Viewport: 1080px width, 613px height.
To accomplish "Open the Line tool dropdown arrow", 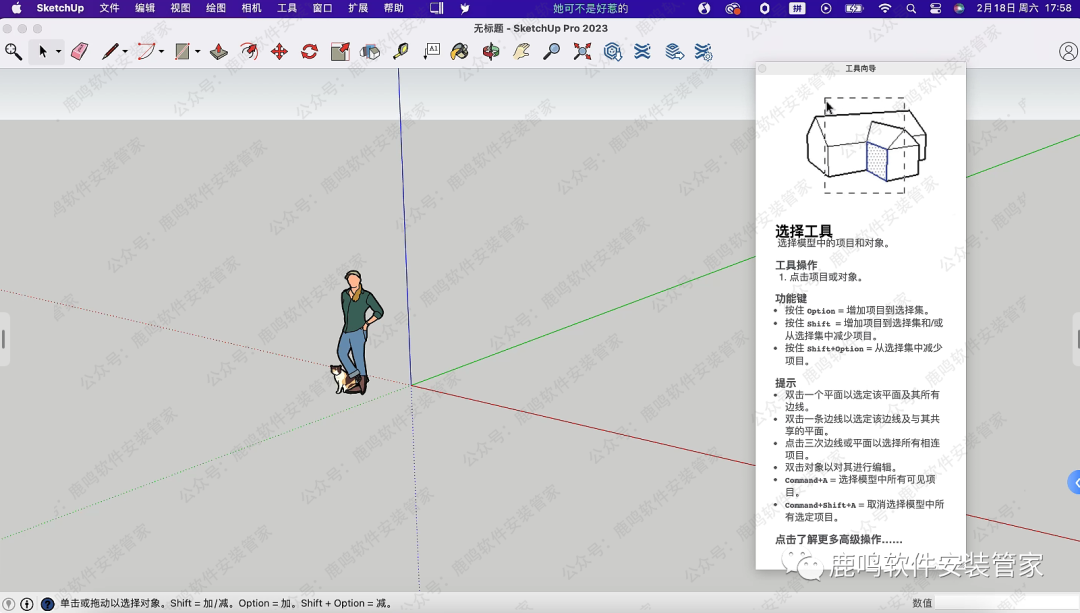I will click(125, 52).
